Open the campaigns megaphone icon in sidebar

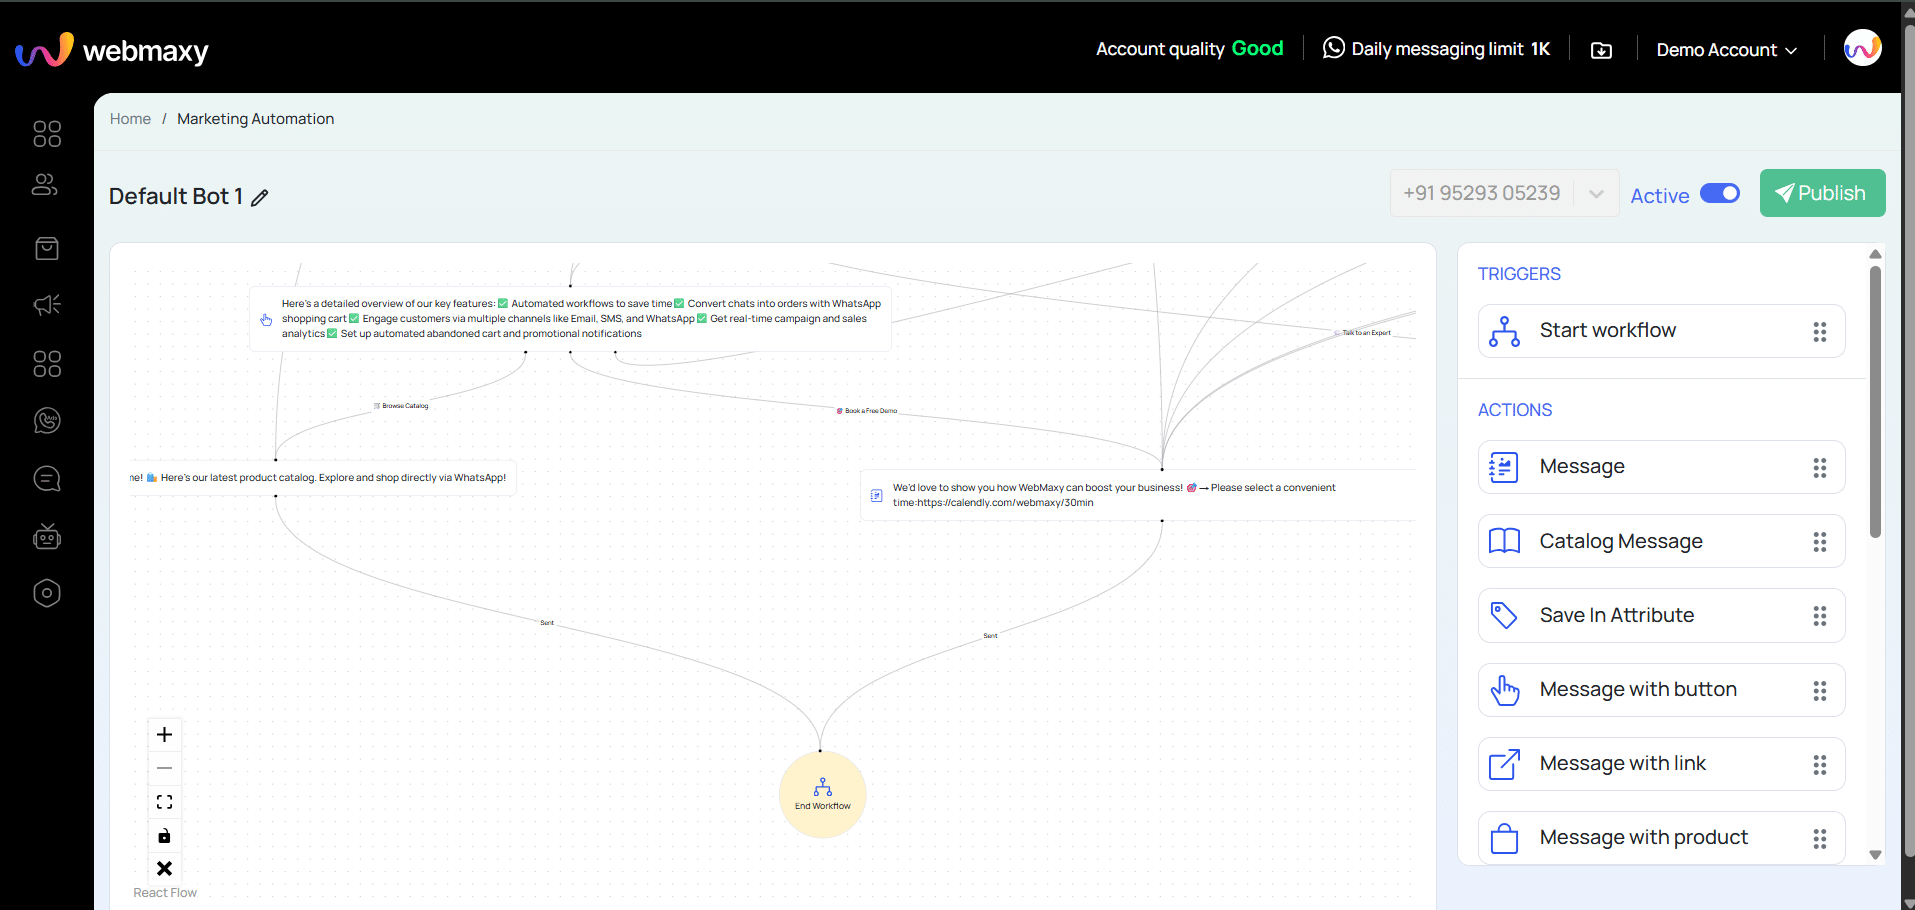tap(47, 305)
